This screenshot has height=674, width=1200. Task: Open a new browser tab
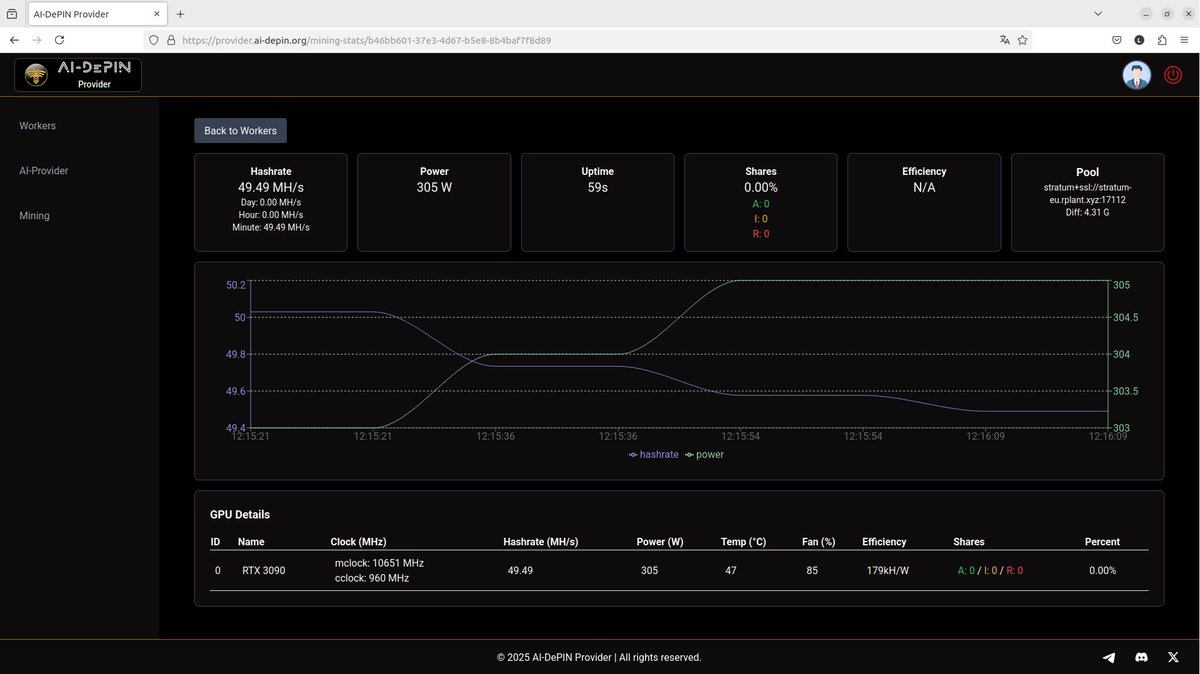(x=180, y=14)
